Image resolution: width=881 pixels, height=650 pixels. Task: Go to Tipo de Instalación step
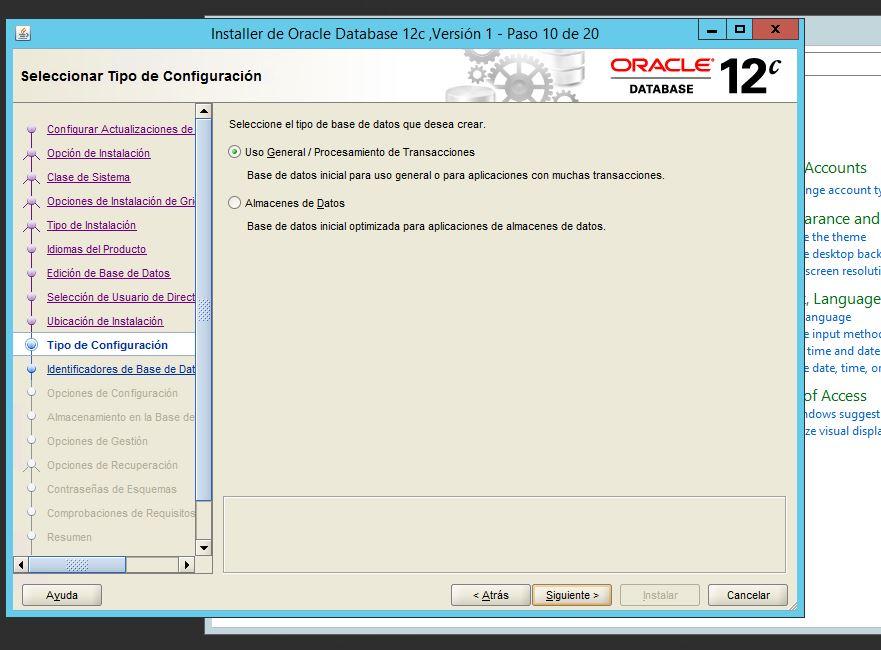tap(91, 225)
